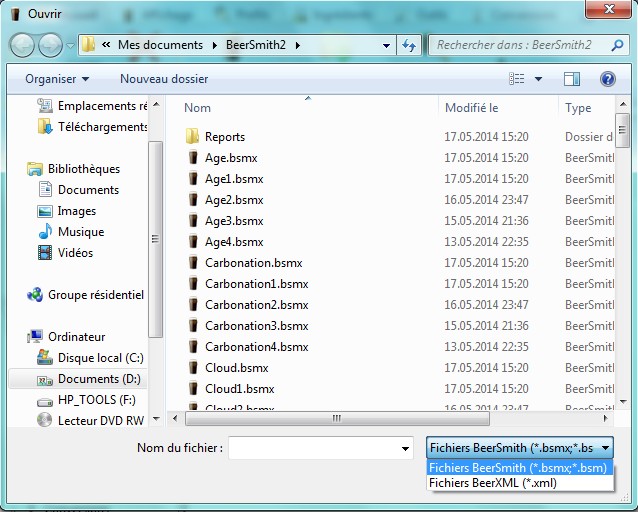Image resolution: width=638 pixels, height=512 pixels.
Task: Toggle the preview pane icon
Action: [571, 78]
